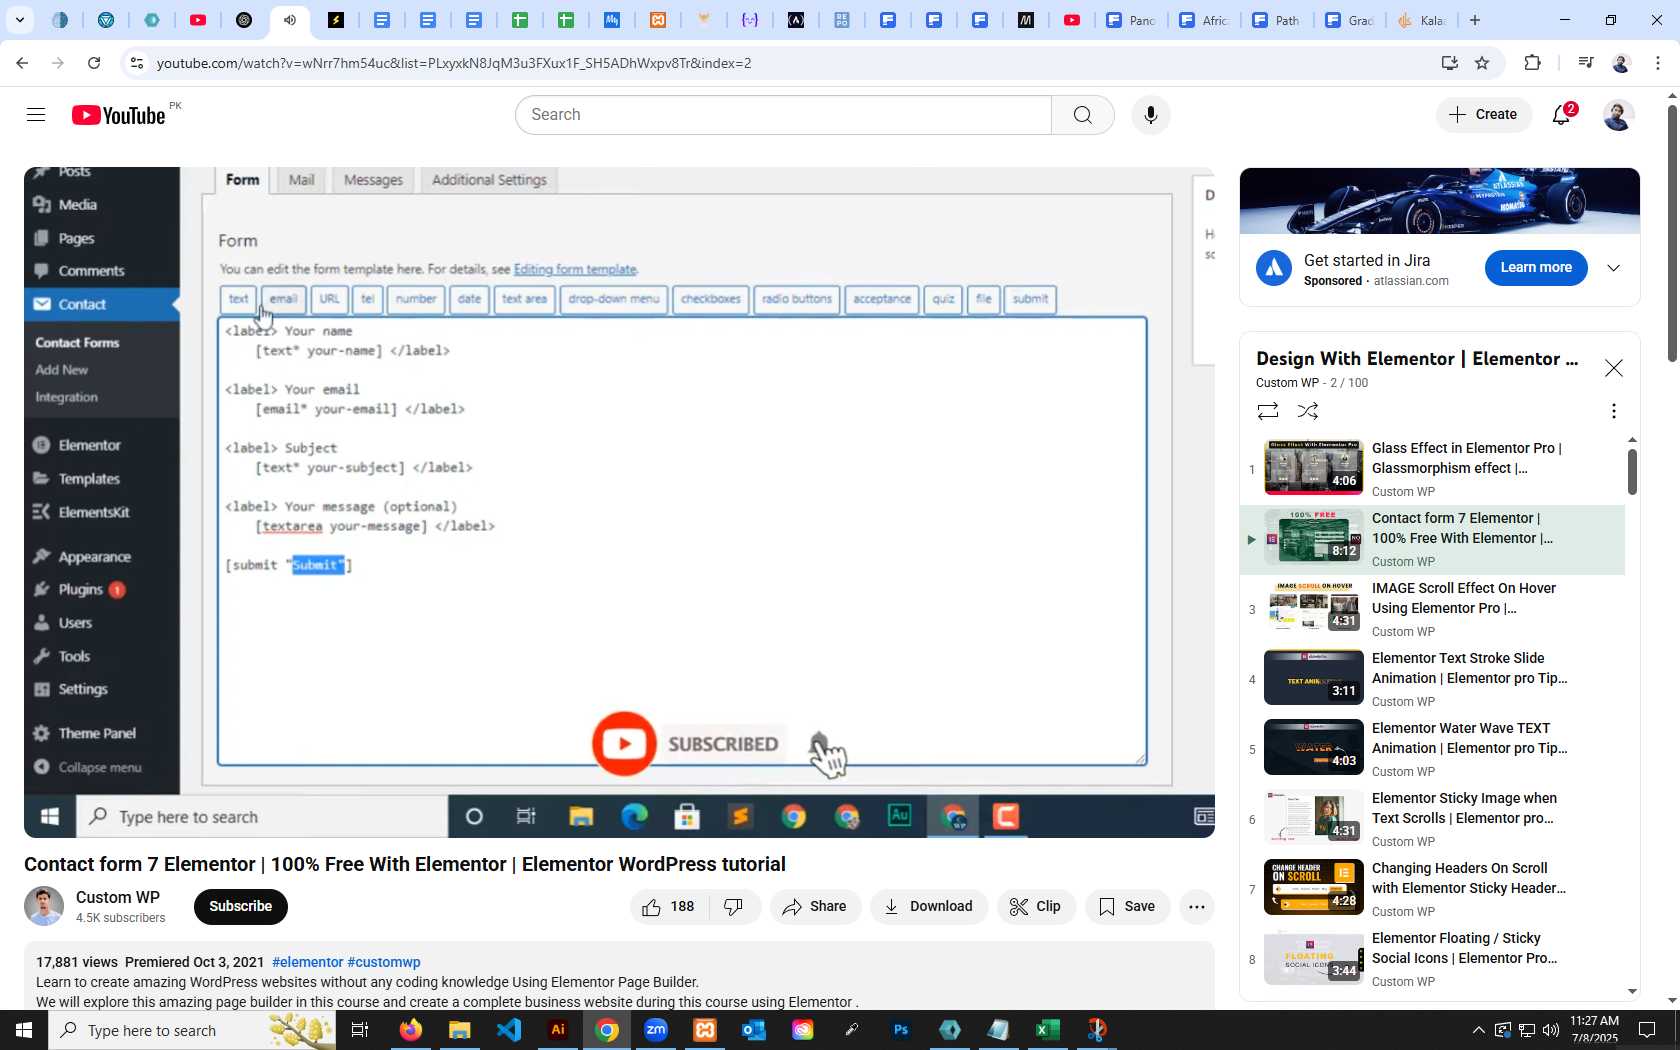Open Excel from the taskbar
This screenshot has height=1050, width=1680.
coord(1048,1030)
